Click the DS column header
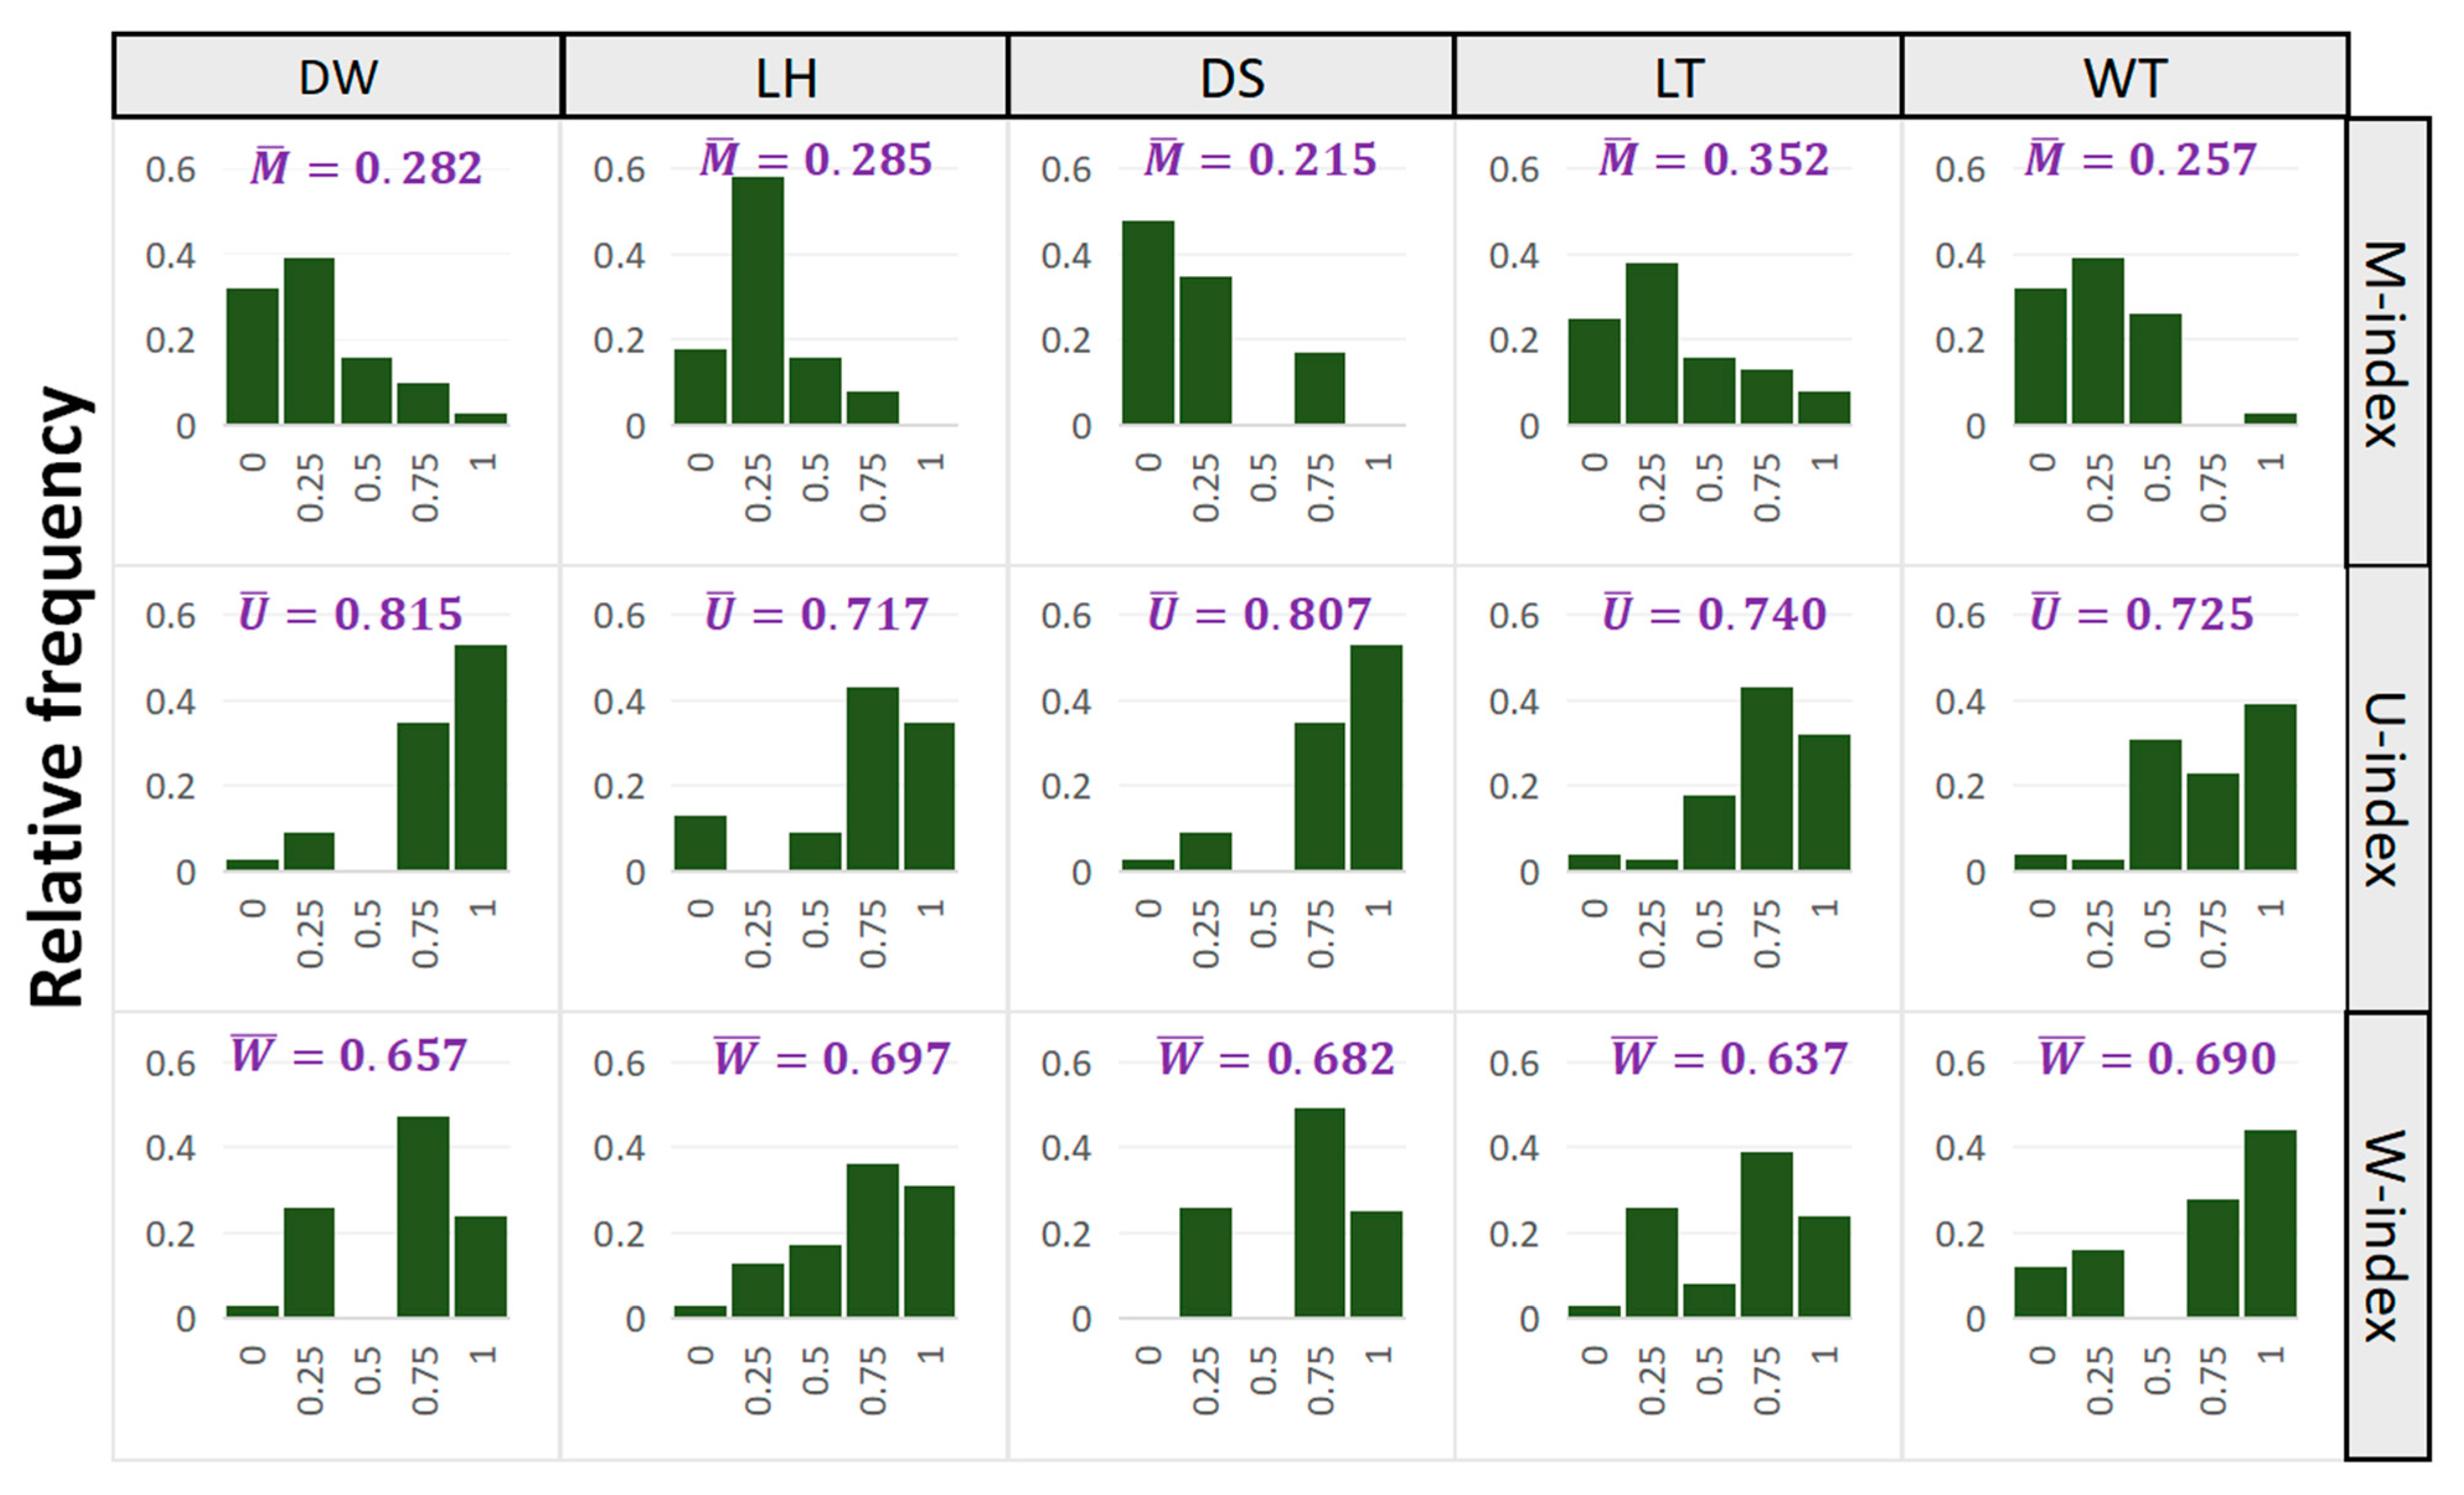The image size is (2464, 1495). (x=1232, y=77)
